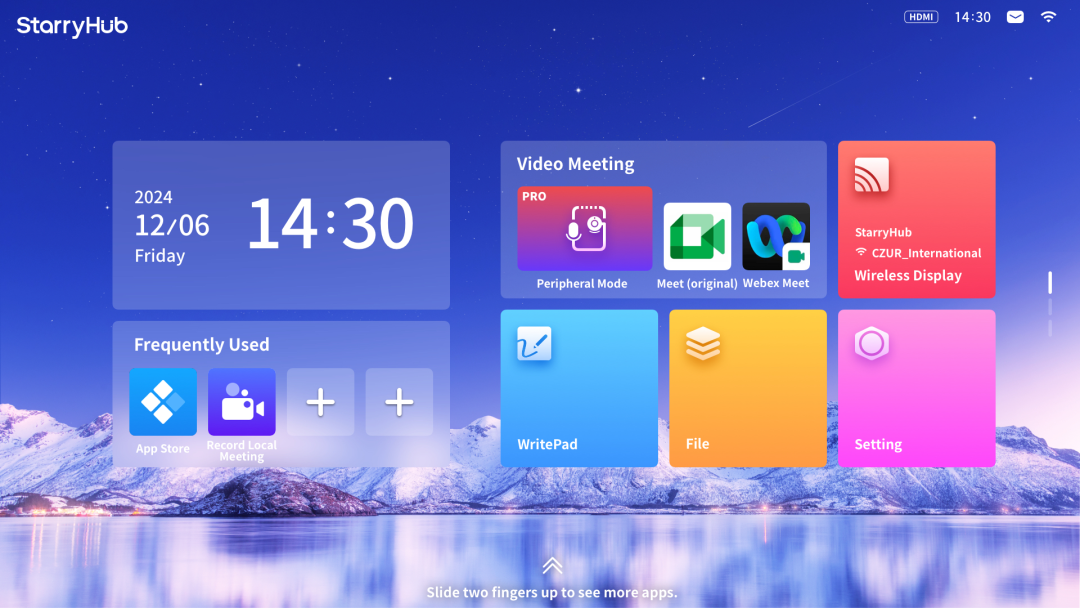Click the CZUR_International network name
The height and width of the screenshot is (608, 1080).
pos(926,253)
